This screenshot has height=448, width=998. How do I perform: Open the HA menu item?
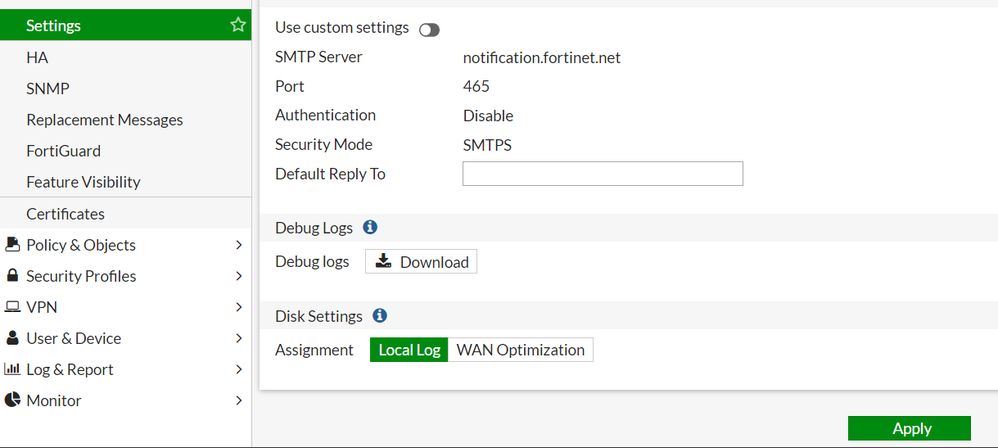point(37,58)
